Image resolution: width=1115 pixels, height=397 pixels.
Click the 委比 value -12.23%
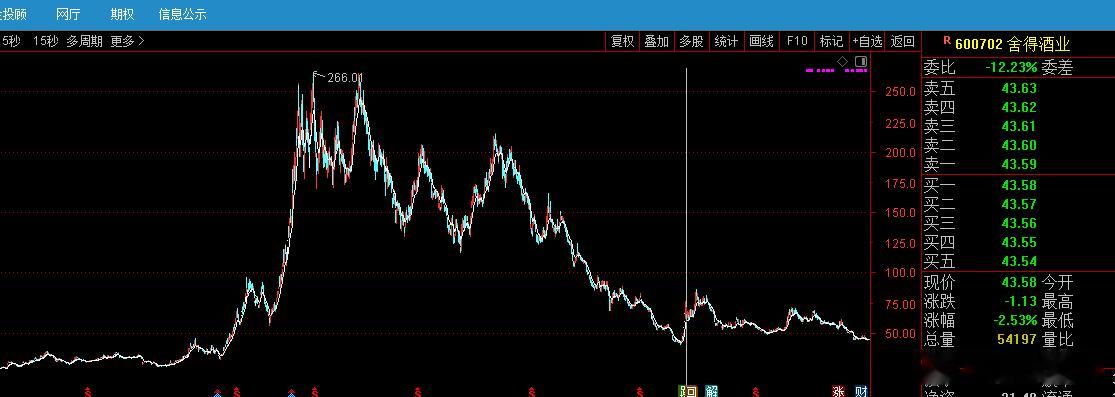[x=1010, y=68]
